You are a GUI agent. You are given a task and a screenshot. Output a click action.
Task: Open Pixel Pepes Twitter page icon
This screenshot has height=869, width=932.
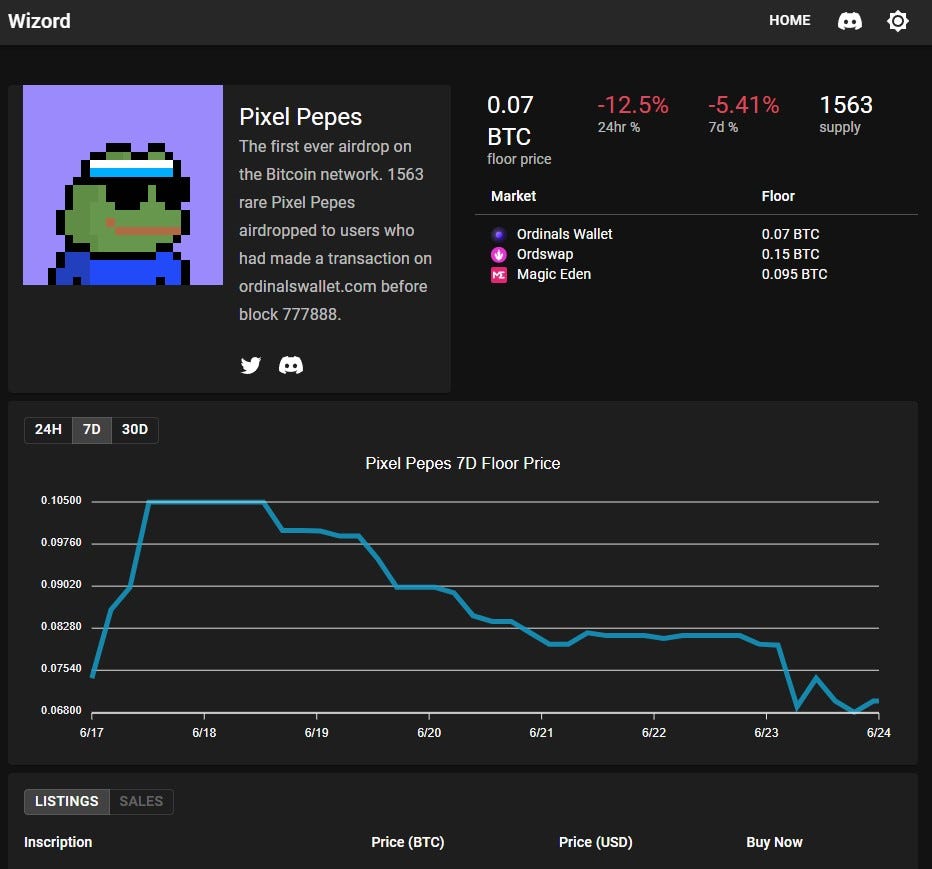click(251, 365)
